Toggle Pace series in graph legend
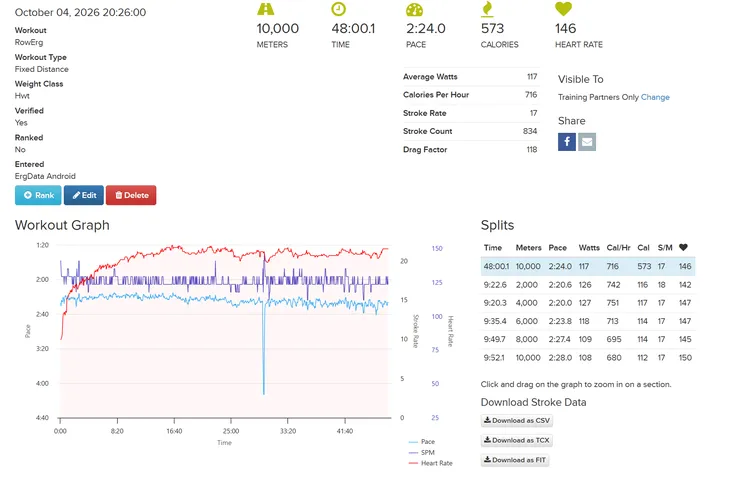The image size is (740, 477). (422, 442)
